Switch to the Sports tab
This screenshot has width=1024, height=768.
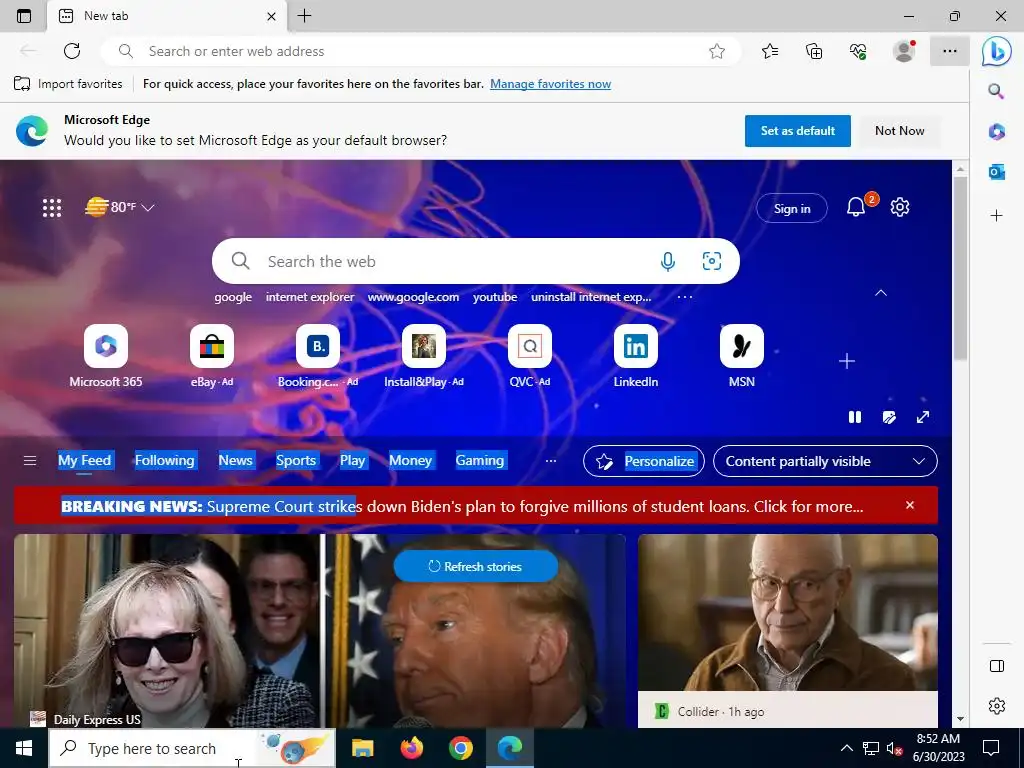click(296, 460)
